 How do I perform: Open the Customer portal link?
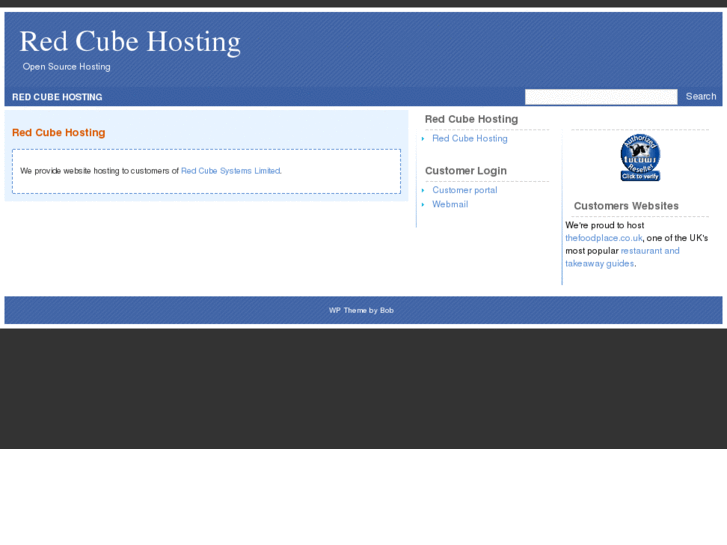pos(465,190)
